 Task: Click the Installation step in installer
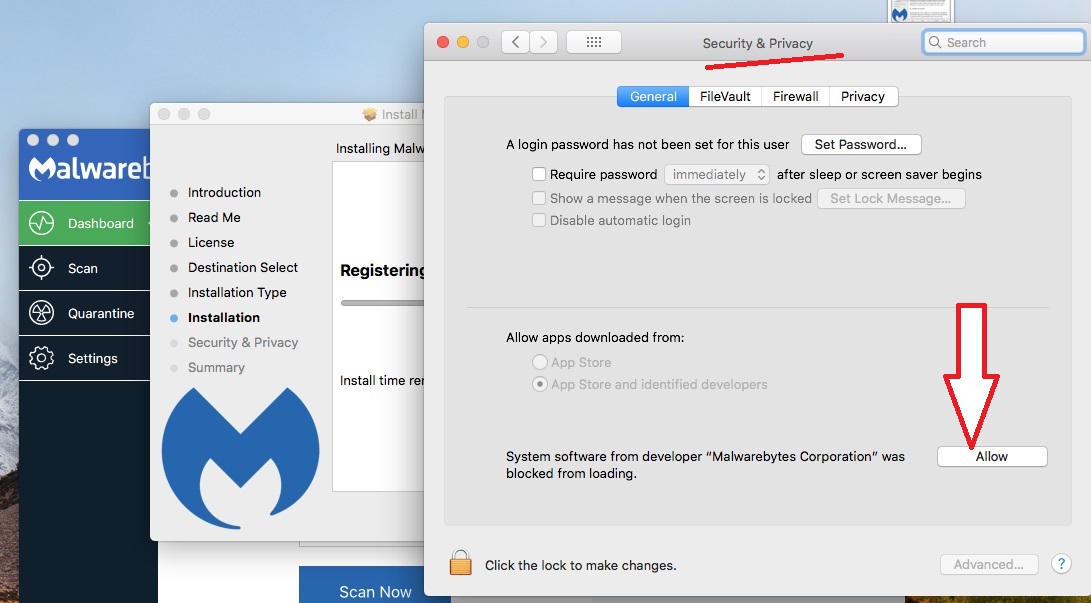(224, 318)
